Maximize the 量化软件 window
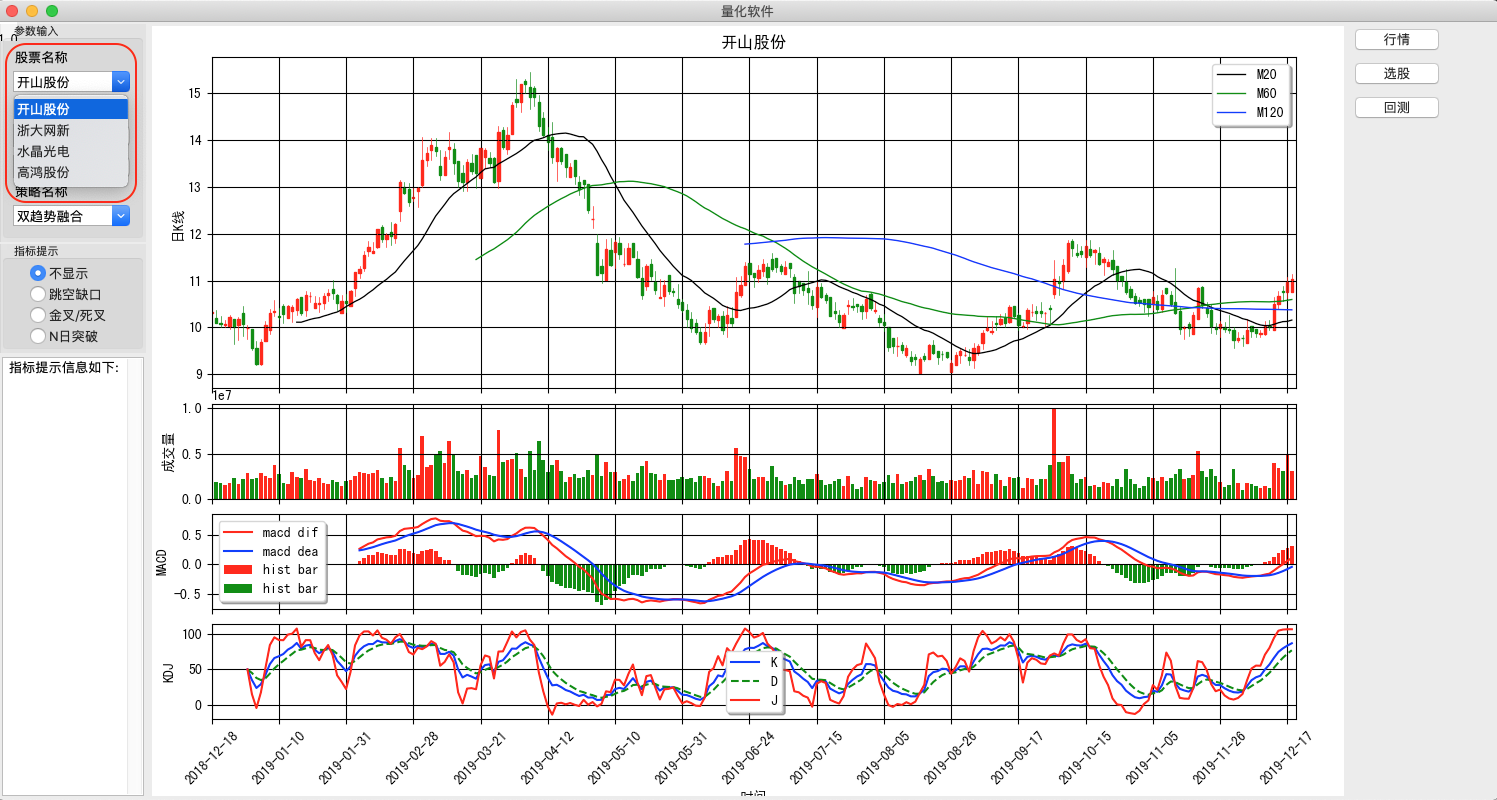The width and height of the screenshot is (1497, 800). pos(52,10)
